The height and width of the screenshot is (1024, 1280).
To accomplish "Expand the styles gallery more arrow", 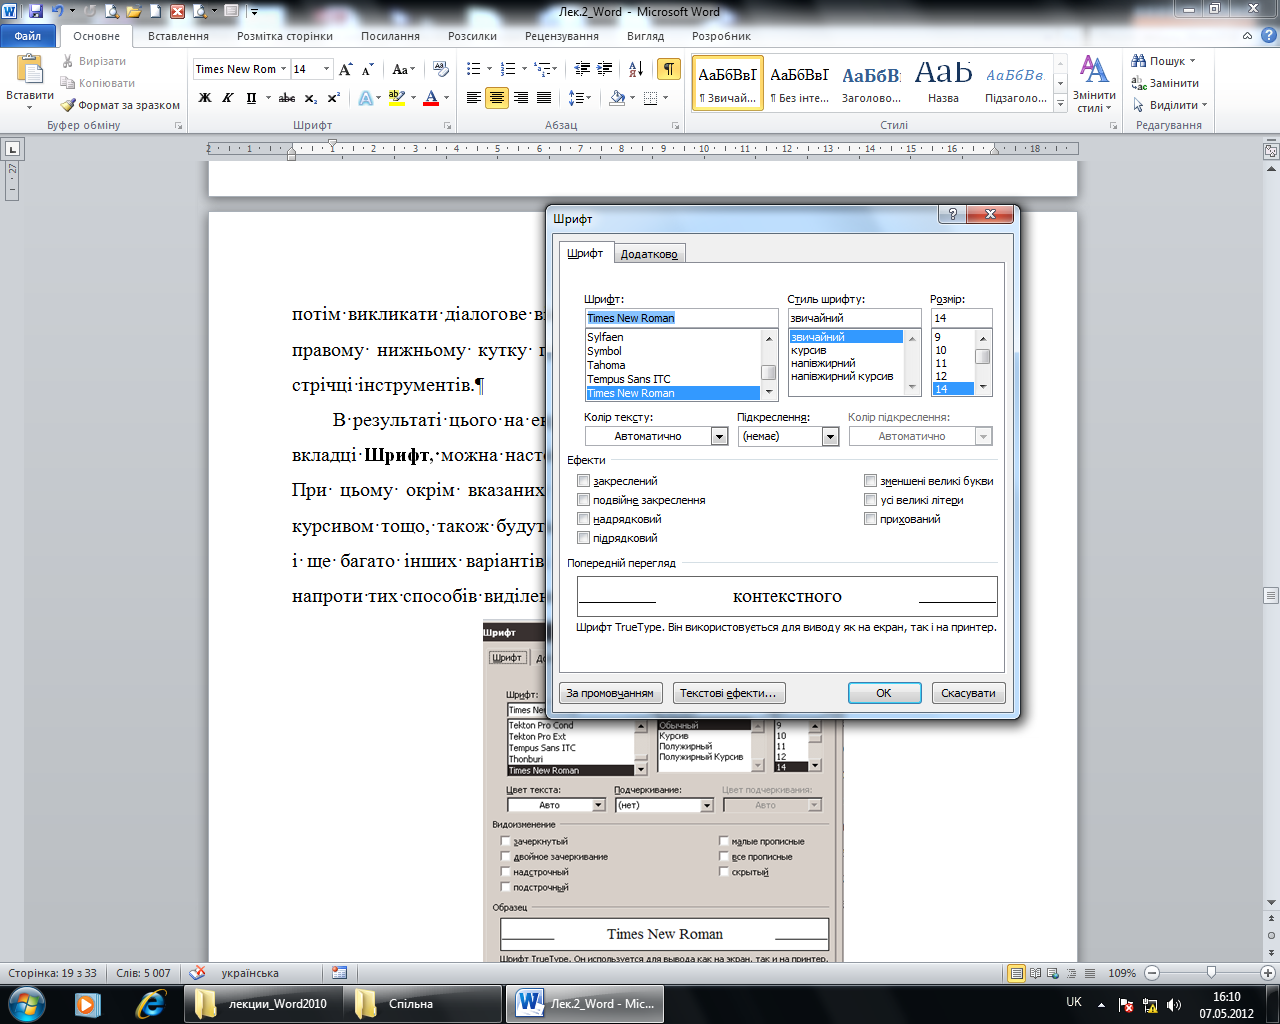I will click(1060, 103).
